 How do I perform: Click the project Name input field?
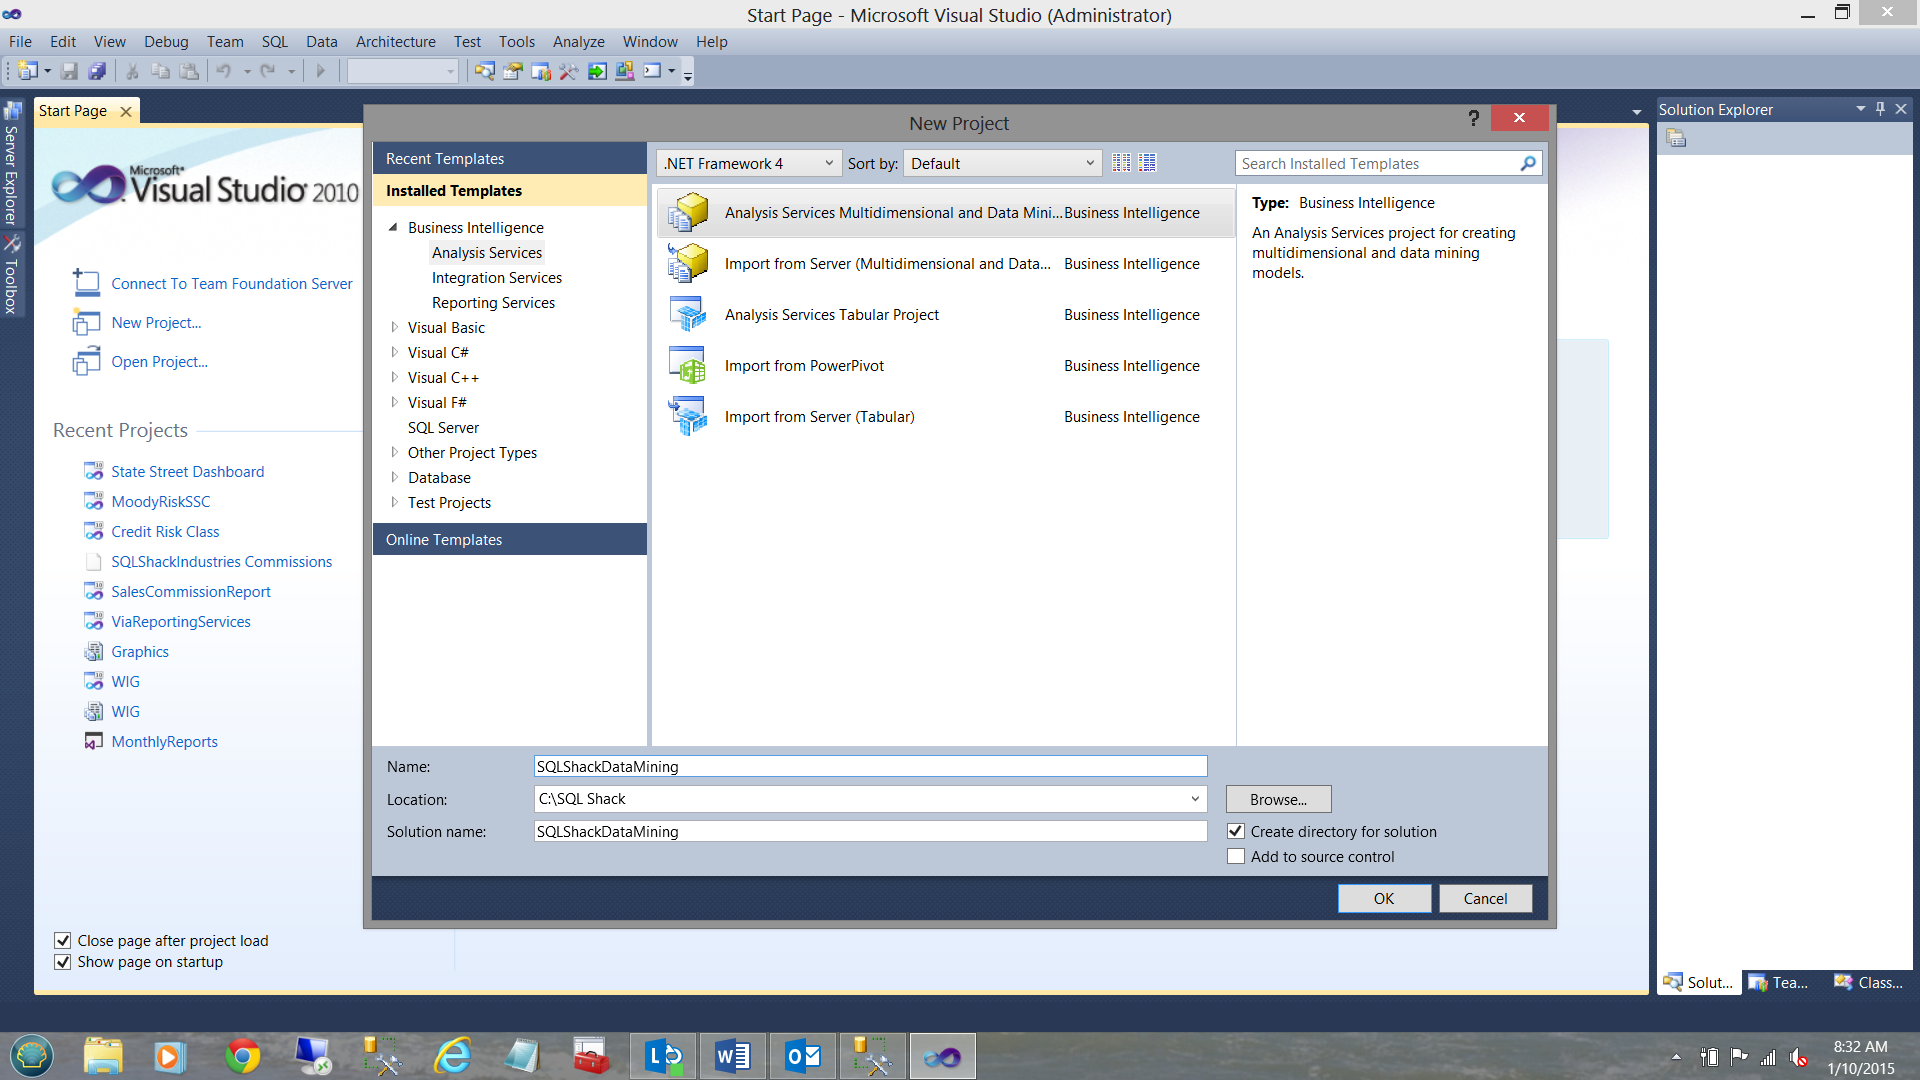[870, 767]
